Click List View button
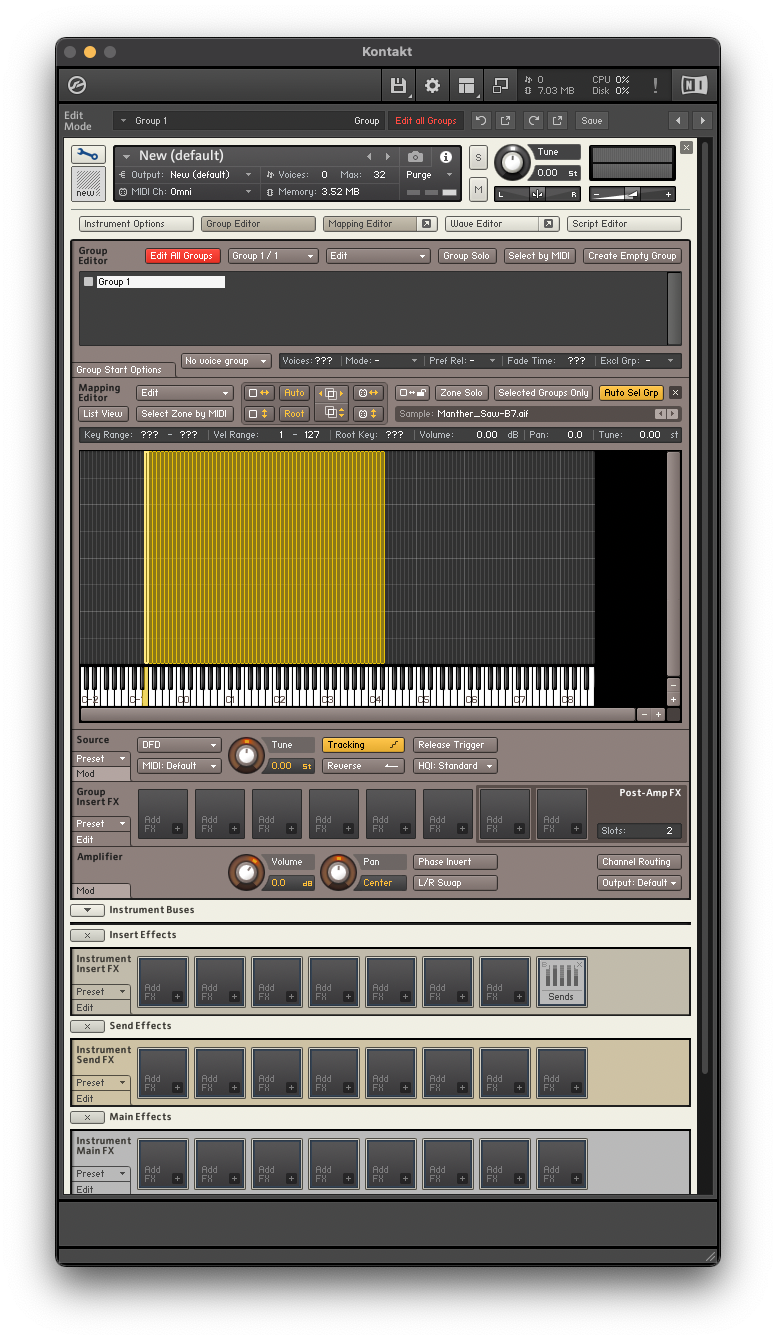The image size is (776, 1340). (x=104, y=414)
